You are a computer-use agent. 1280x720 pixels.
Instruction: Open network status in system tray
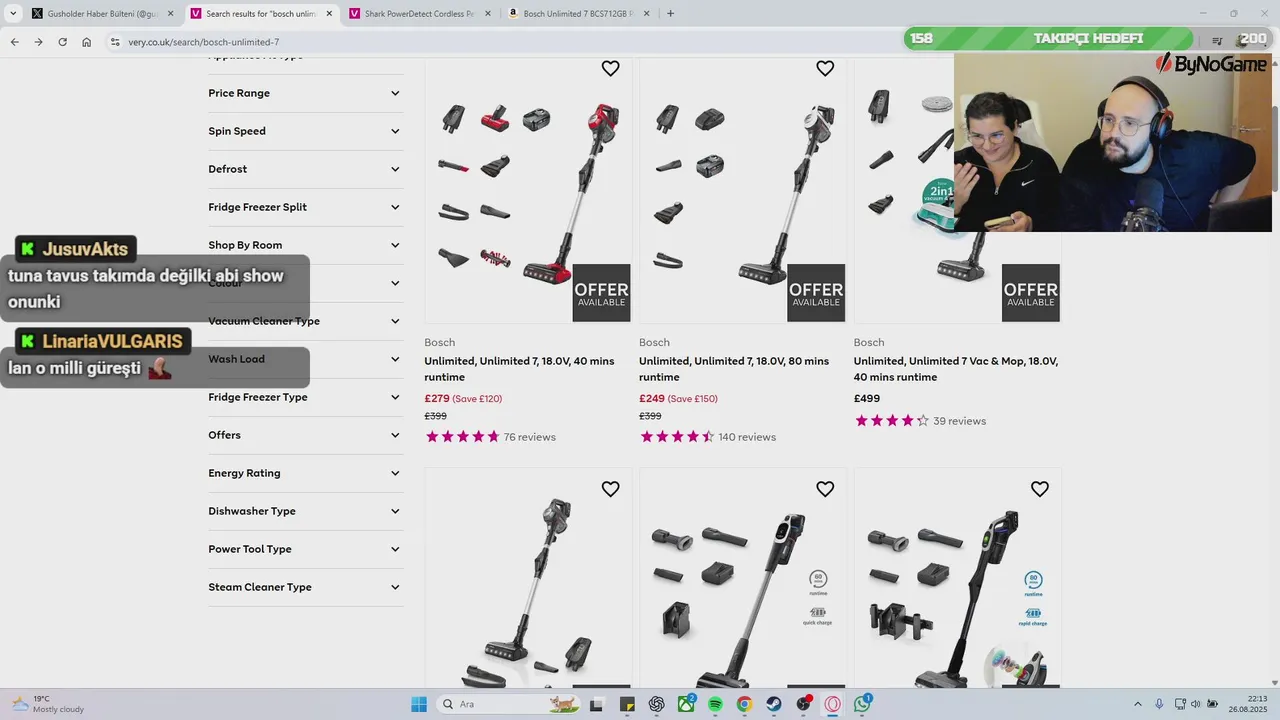(1180, 704)
